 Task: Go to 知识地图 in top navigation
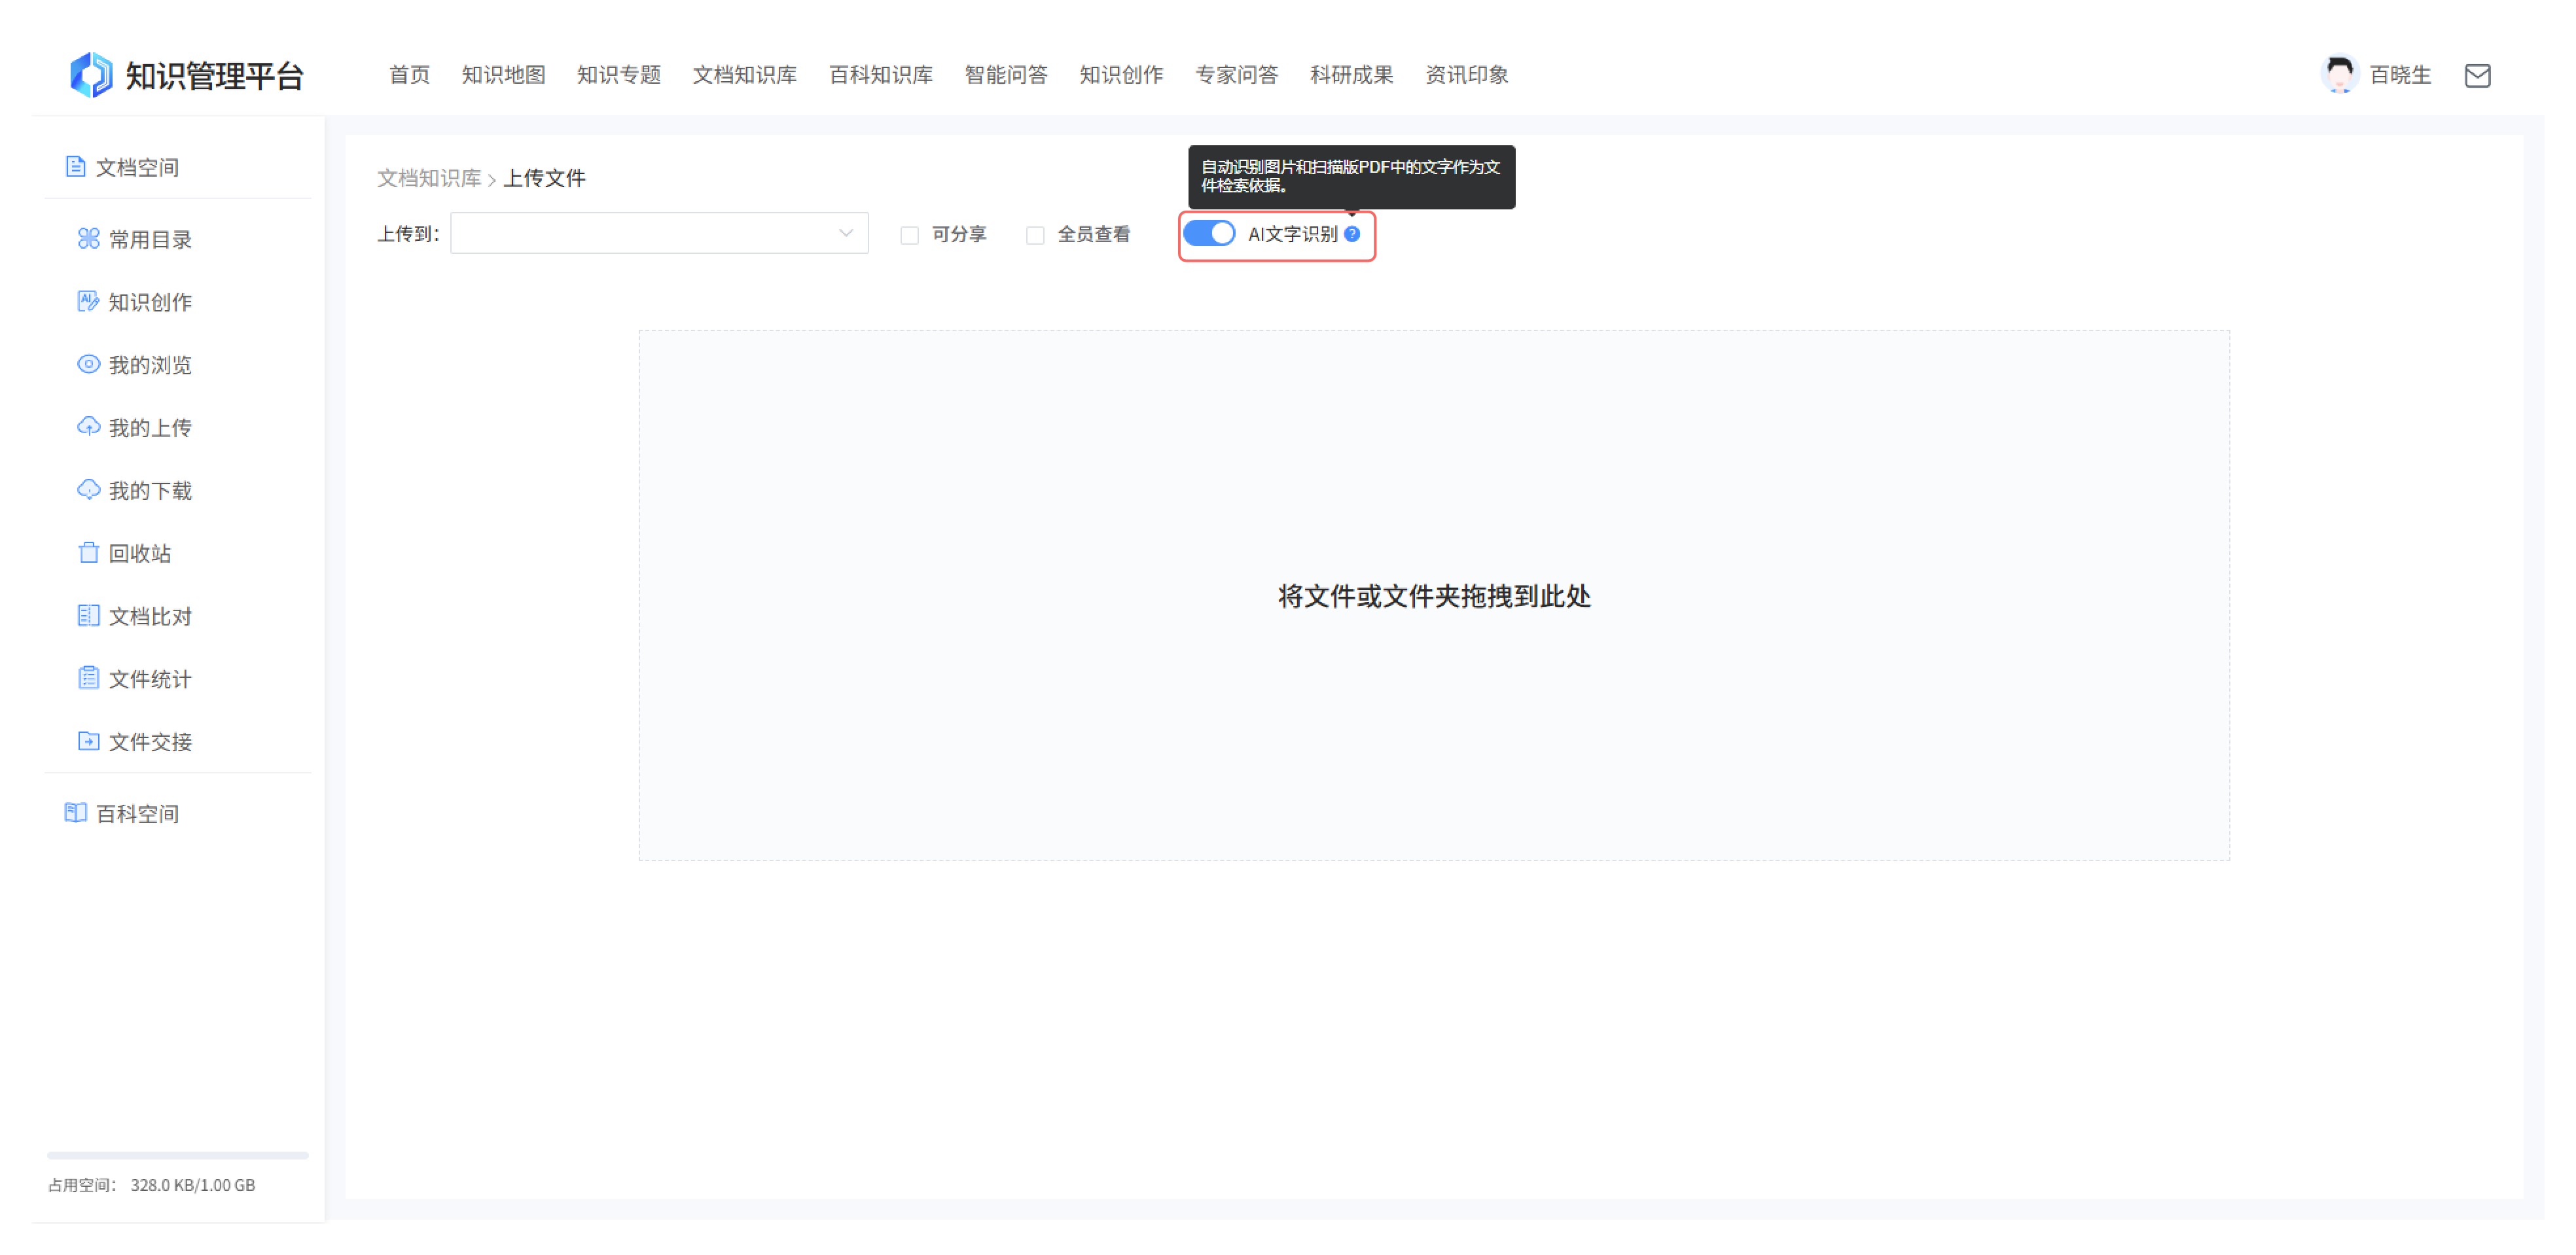(x=503, y=75)
